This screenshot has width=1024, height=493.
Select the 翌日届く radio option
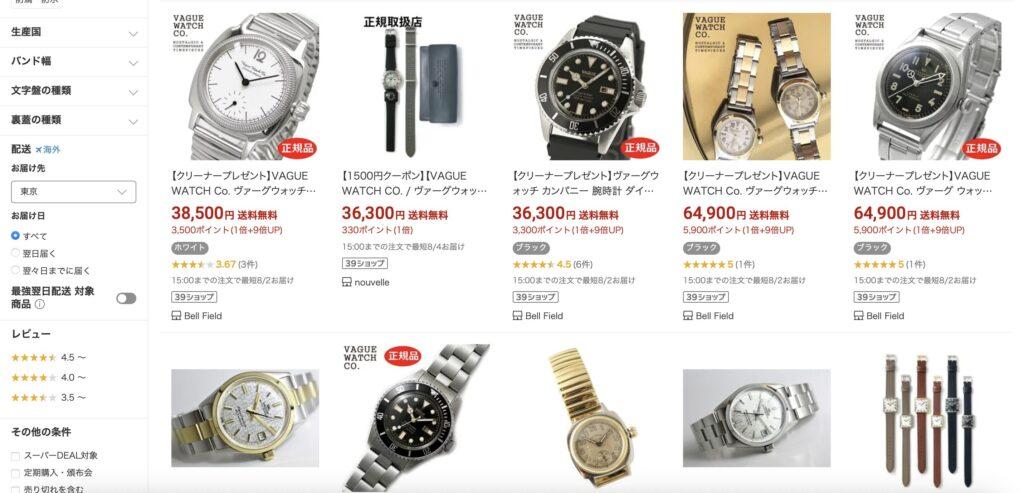tap(34, 253)
